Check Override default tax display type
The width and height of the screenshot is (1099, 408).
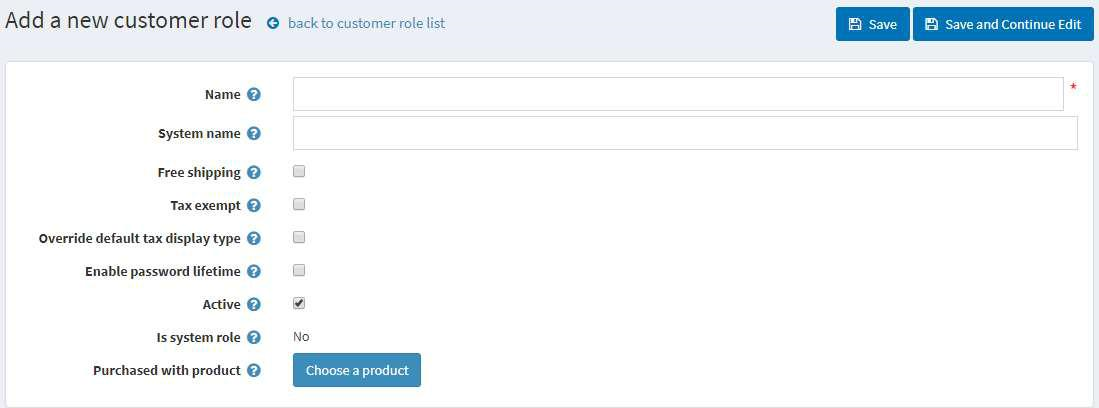[299, 237]
